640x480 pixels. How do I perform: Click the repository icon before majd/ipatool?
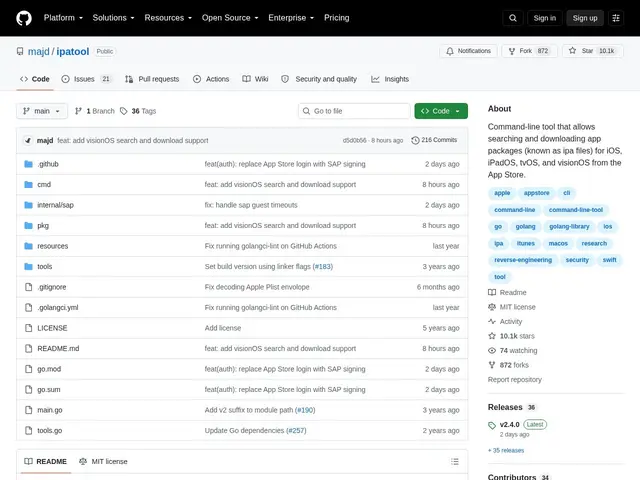click(x=20, y=51)
